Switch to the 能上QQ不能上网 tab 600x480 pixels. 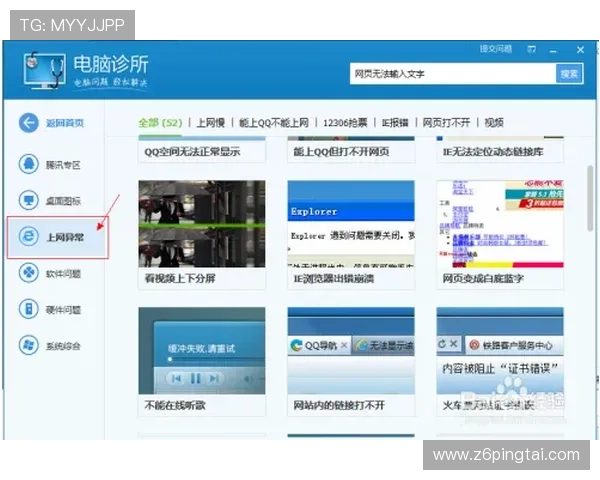[x=274, y=122]
